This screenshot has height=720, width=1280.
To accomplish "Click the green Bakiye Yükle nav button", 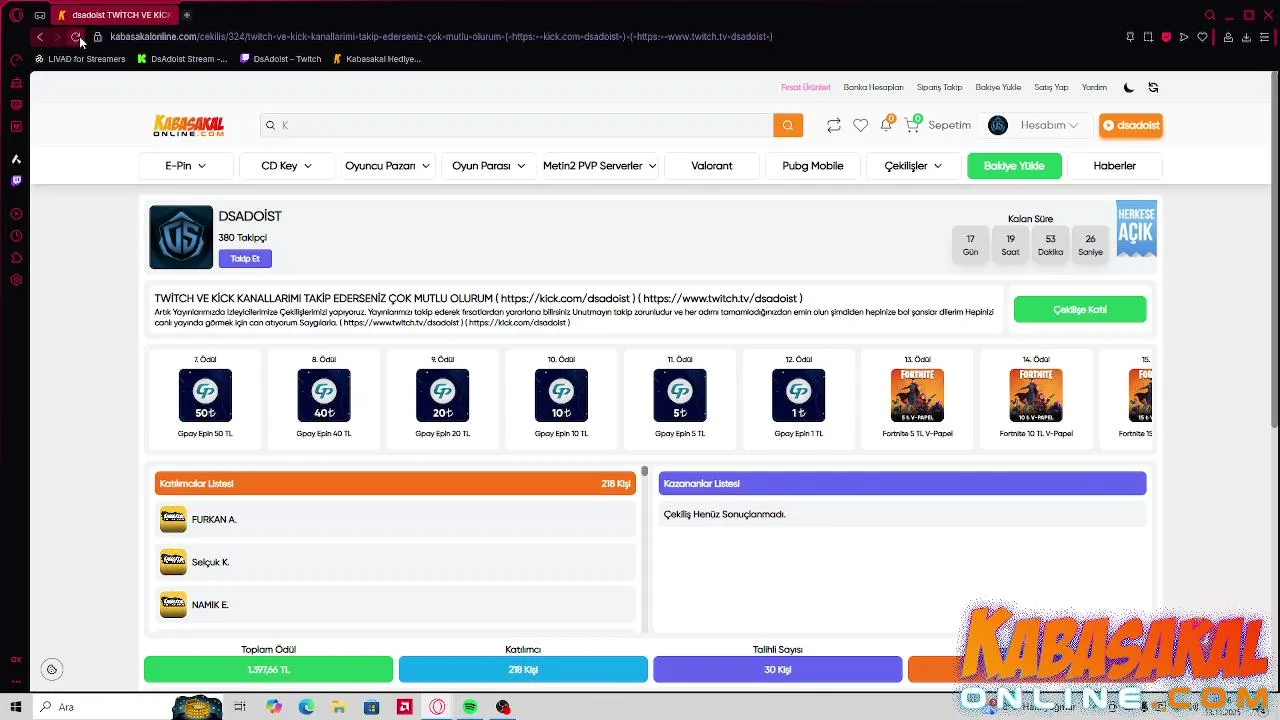I will pyautogui.click(x=1014, y=166).
